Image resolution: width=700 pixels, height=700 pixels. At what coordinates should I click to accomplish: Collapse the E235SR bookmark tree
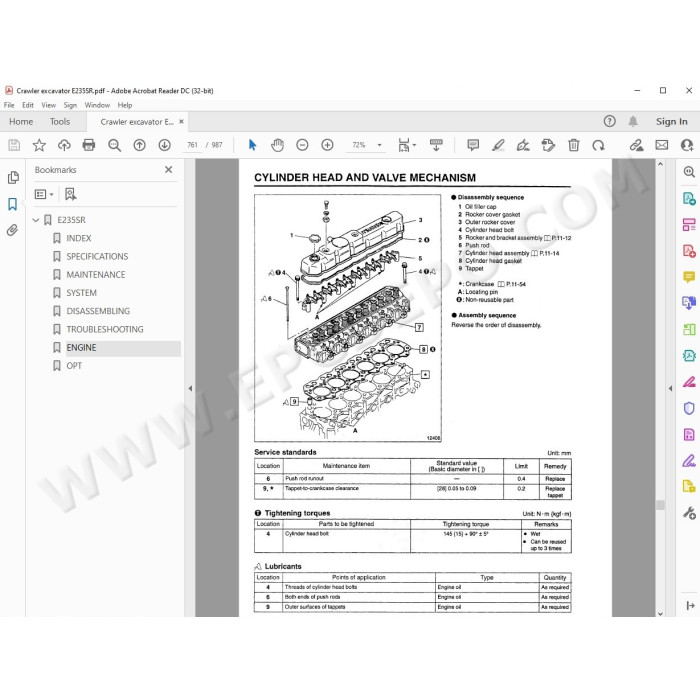(36, 220)
